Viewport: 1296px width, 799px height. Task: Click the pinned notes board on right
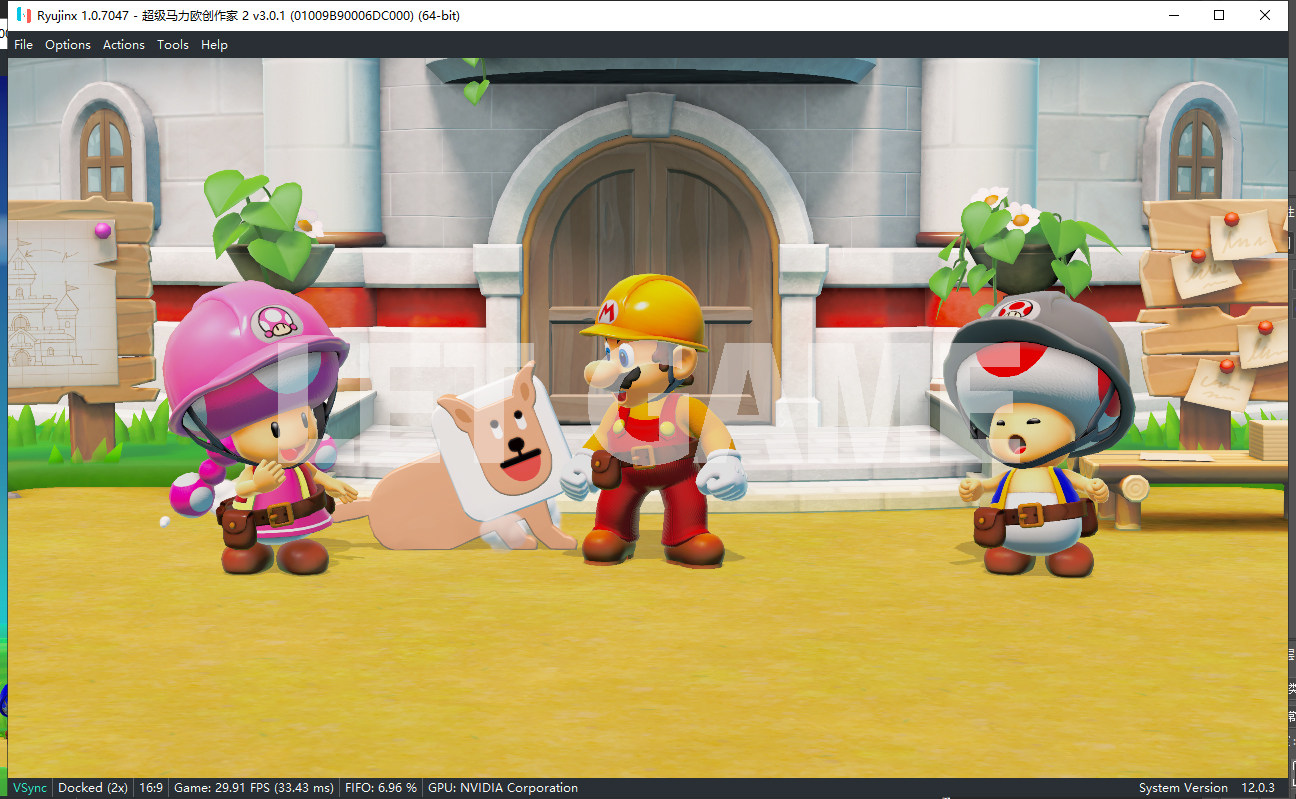1215,300
